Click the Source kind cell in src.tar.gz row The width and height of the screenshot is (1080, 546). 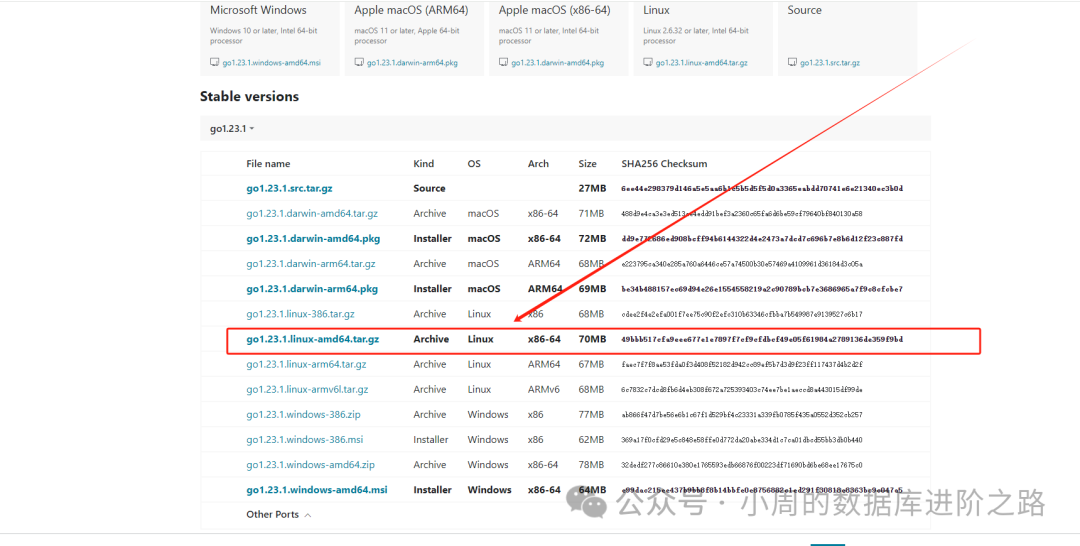click(x=429, y=189)
